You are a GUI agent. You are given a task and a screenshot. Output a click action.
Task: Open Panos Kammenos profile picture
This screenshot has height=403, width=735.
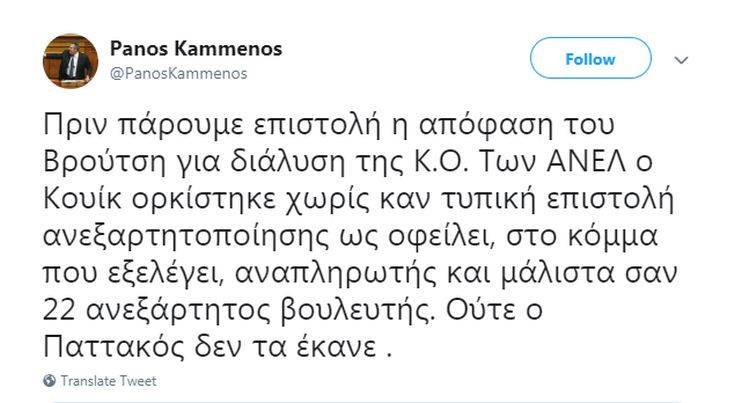[x=70, y=61]
